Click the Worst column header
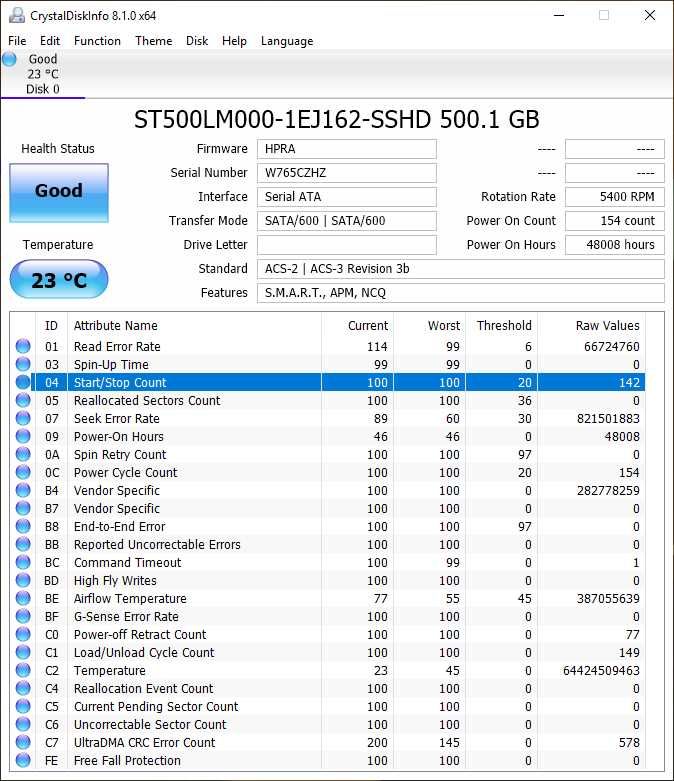Screen dimensions: 674x781 point(430,325)
